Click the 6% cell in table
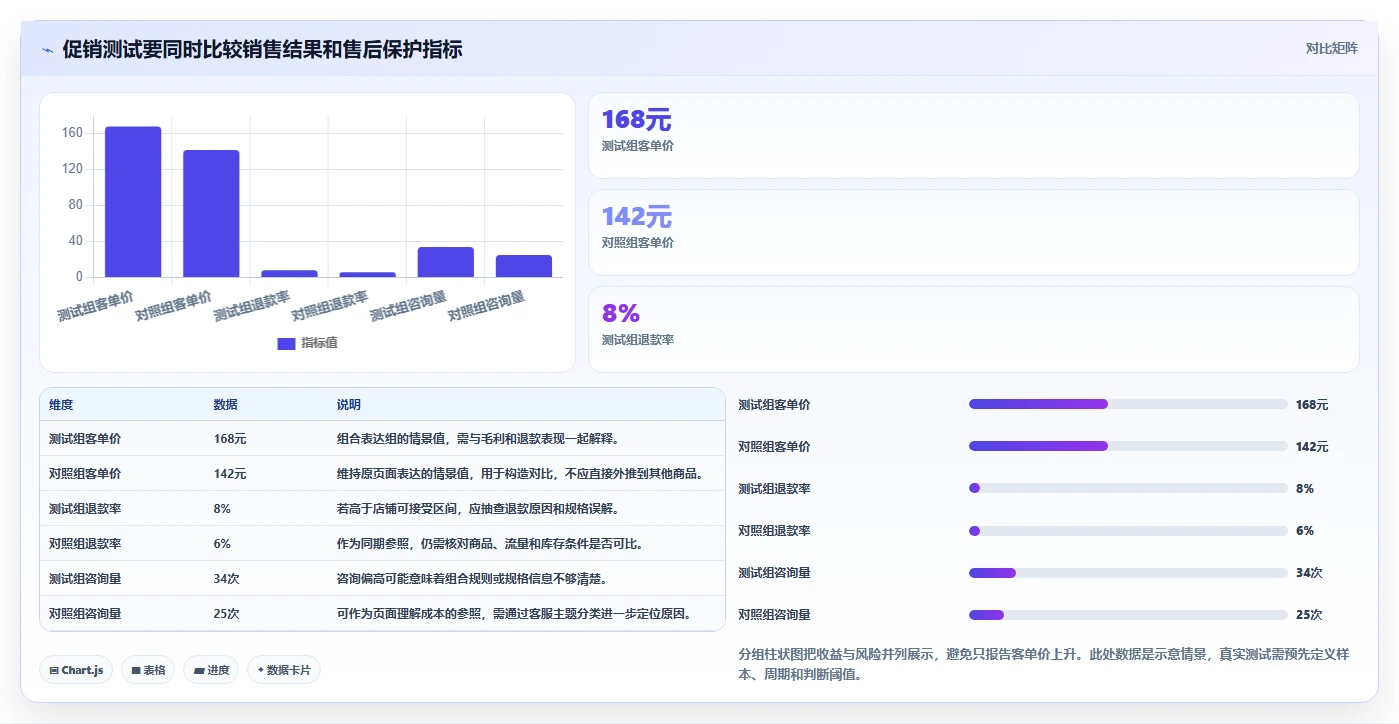 click(222, 544)
